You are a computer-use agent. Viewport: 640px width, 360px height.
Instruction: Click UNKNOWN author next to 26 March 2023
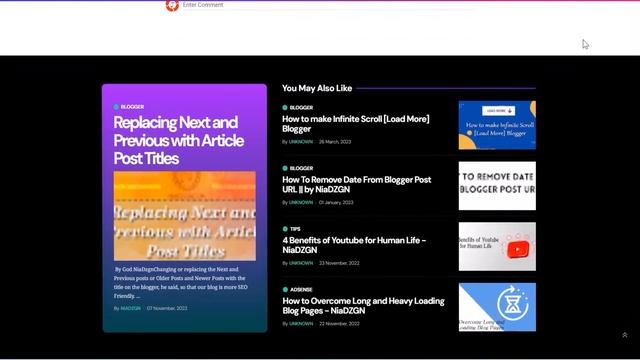click(301, 142)
